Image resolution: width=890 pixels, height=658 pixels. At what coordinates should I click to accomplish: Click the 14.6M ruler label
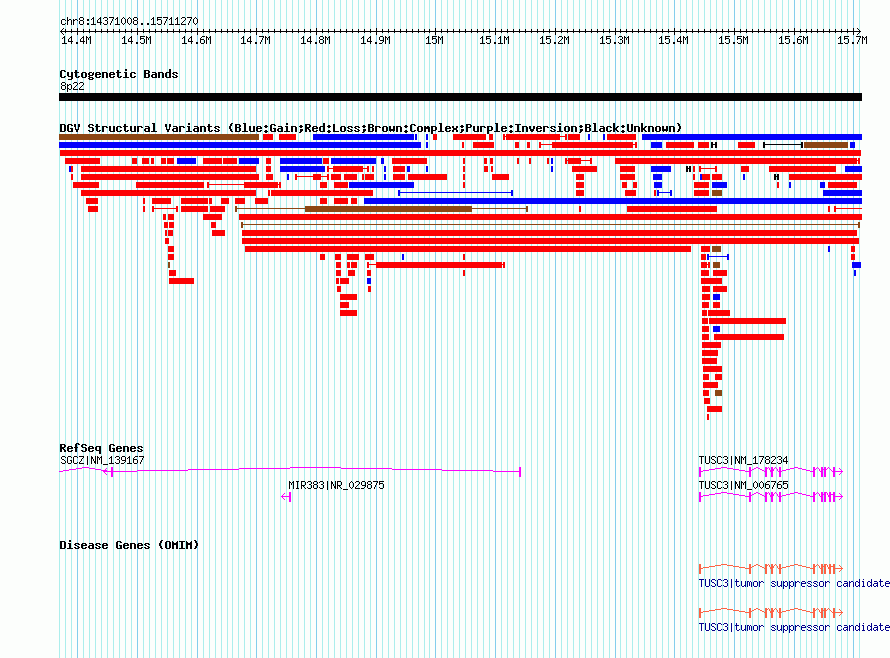(x=196, y=40)
